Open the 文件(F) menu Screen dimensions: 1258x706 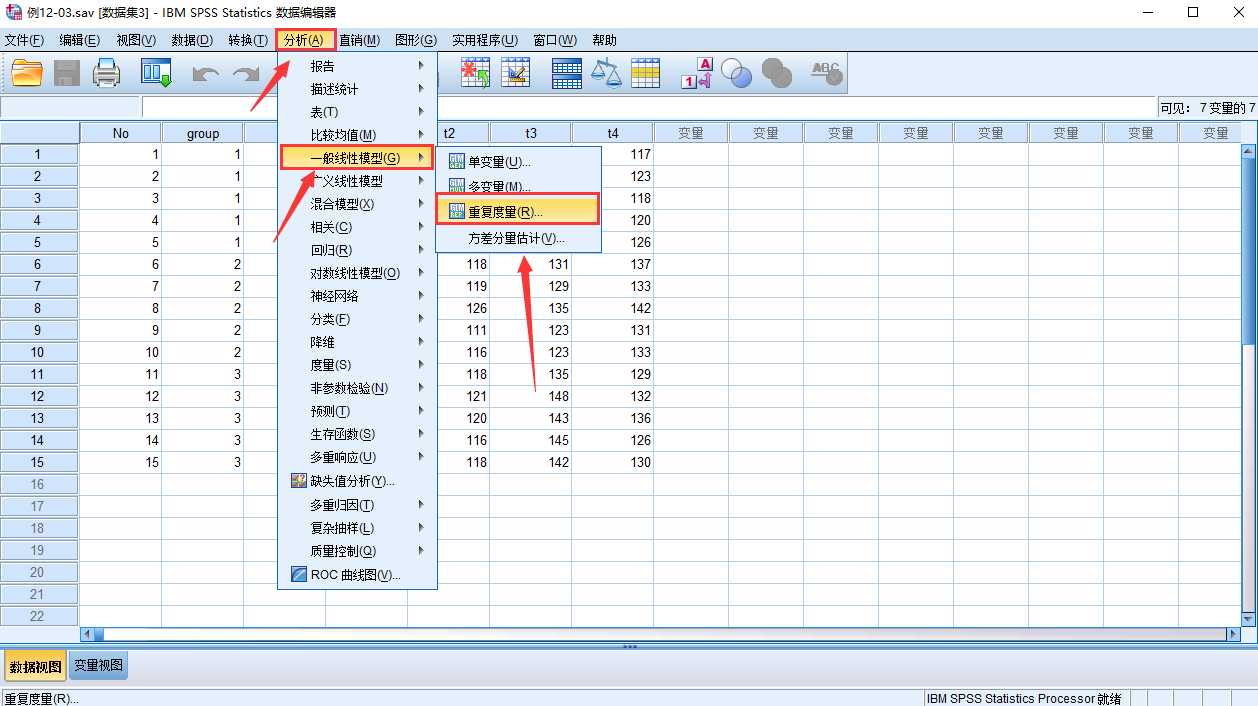(25, 40)
